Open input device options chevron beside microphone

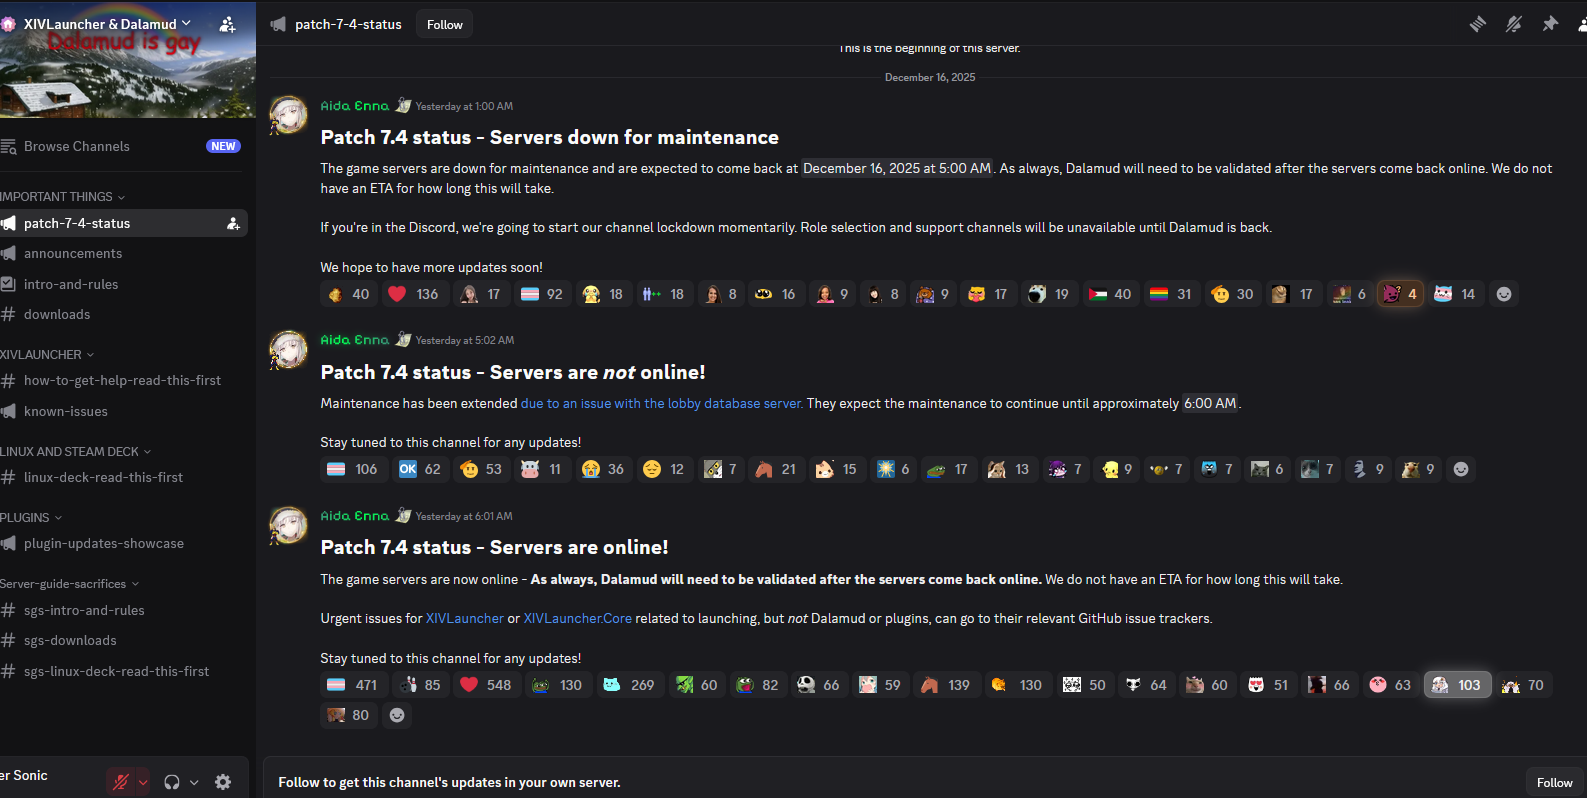tap(143, 782)
